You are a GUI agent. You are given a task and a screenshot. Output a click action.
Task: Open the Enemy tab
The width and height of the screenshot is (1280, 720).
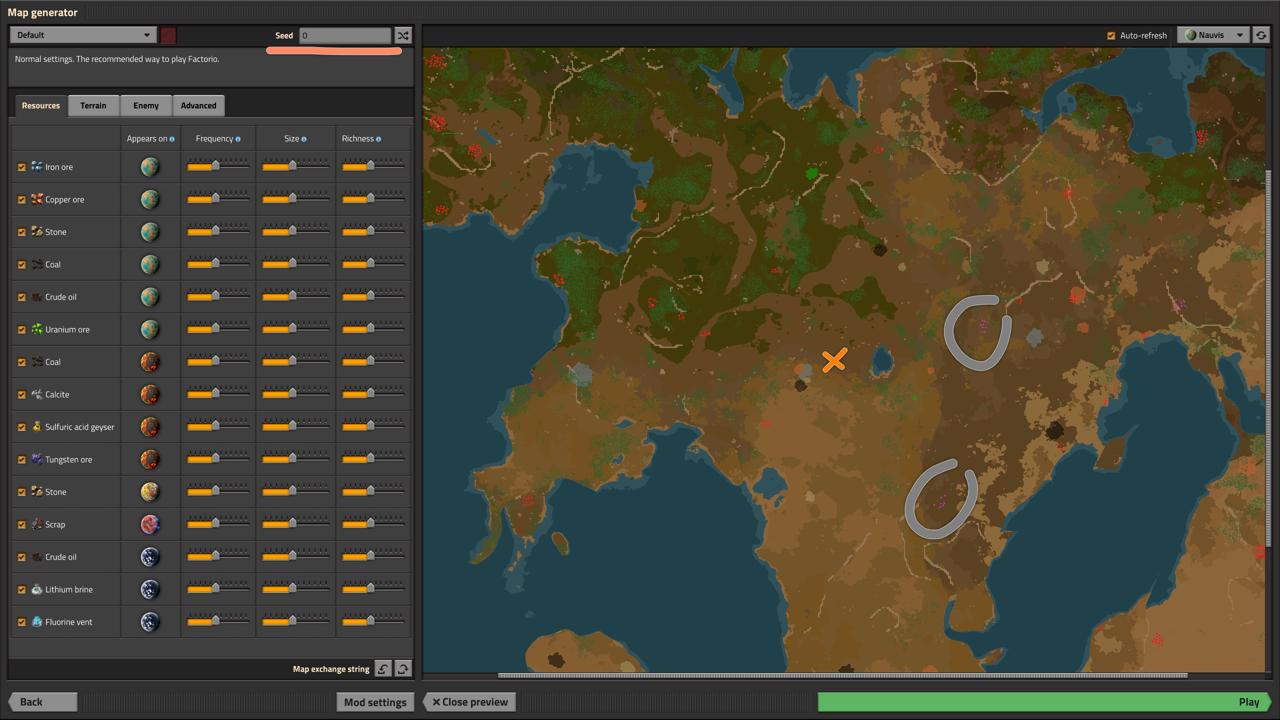[x=146, y=105]
